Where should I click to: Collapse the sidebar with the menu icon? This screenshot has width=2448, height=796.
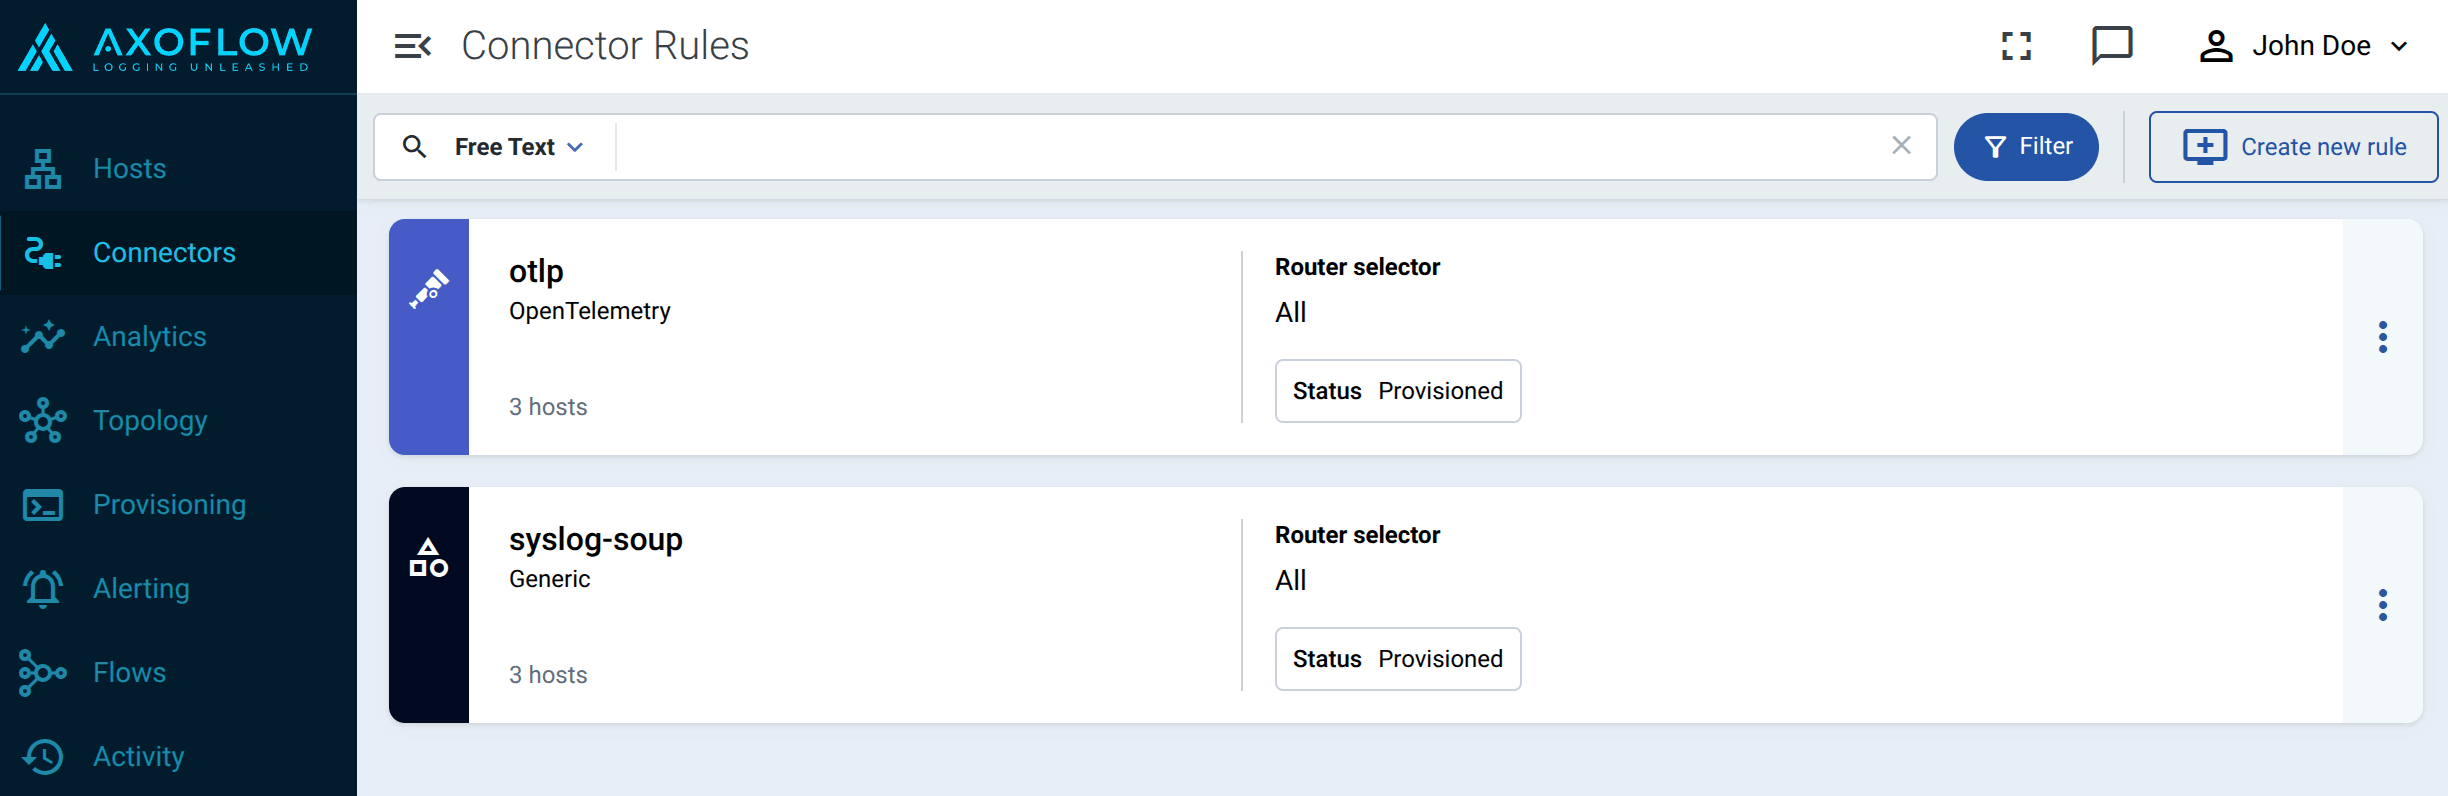[412, 46]
